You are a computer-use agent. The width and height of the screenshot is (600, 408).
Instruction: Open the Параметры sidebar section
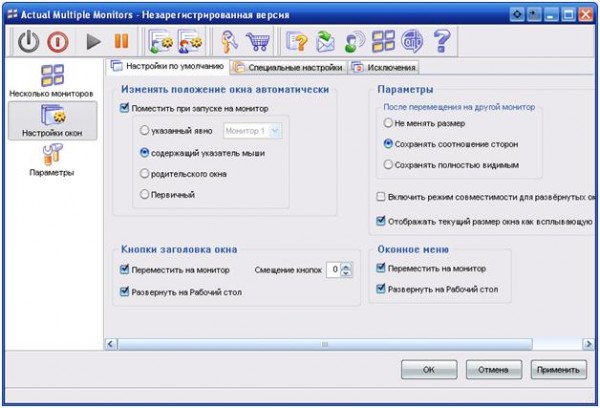tap(52, 160)
